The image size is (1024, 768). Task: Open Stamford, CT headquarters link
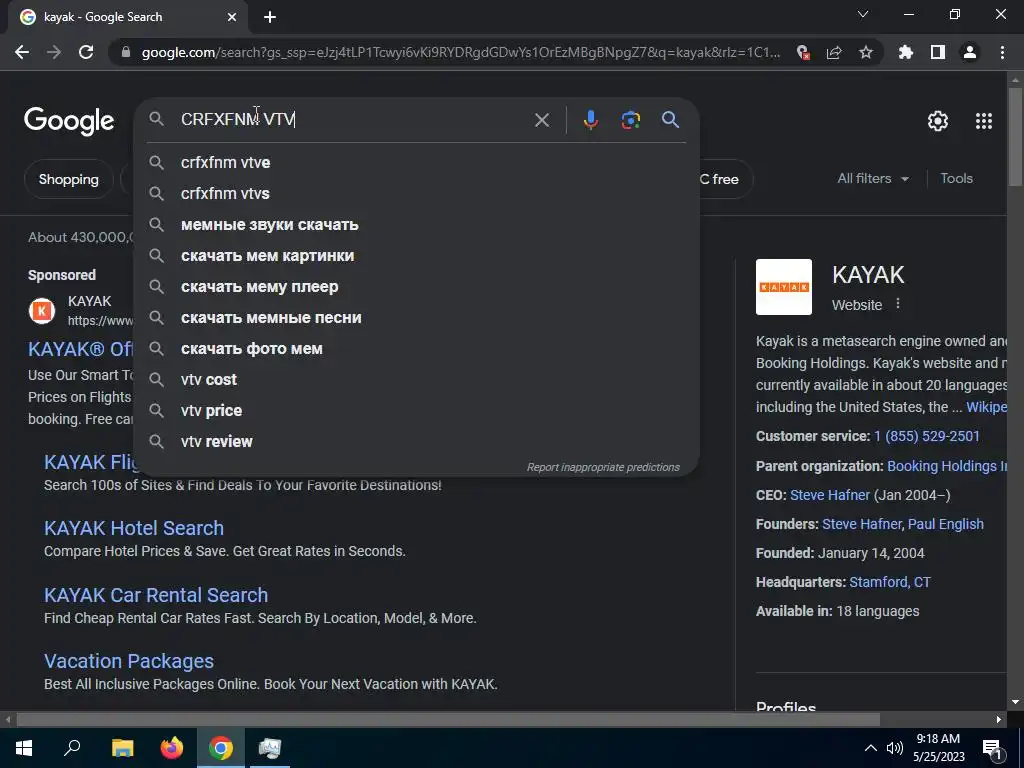pos(889,582)
